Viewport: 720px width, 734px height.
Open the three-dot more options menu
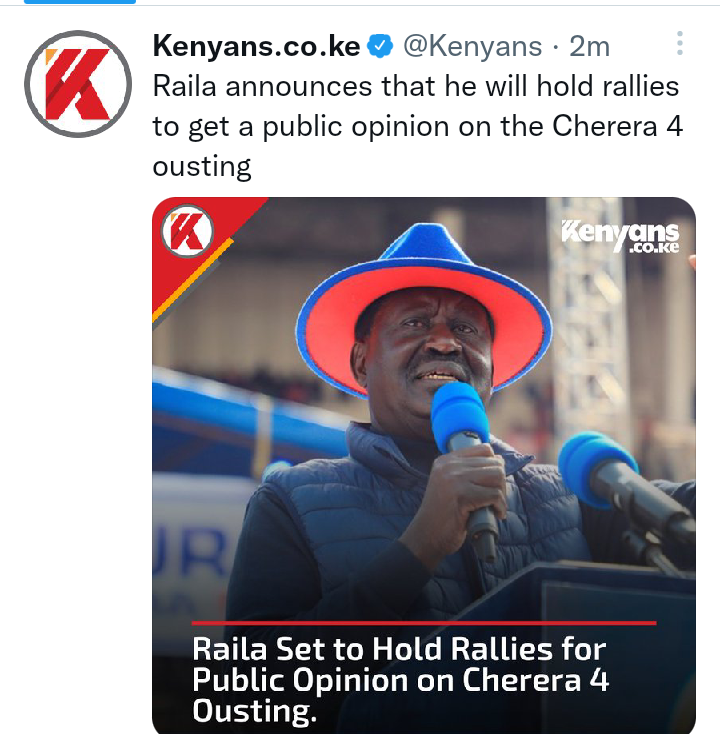(x=680, y=44)
